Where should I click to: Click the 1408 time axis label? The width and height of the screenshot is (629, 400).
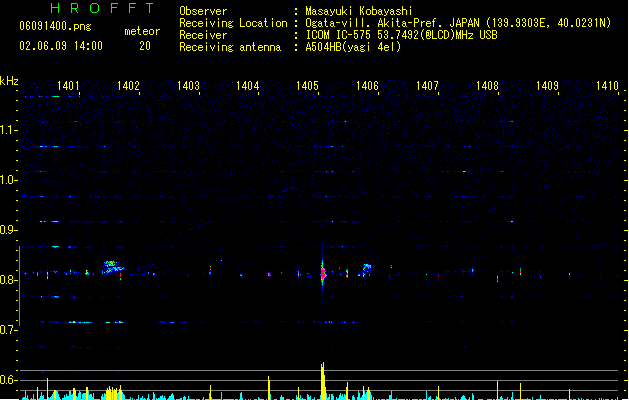tap(487, 86)
